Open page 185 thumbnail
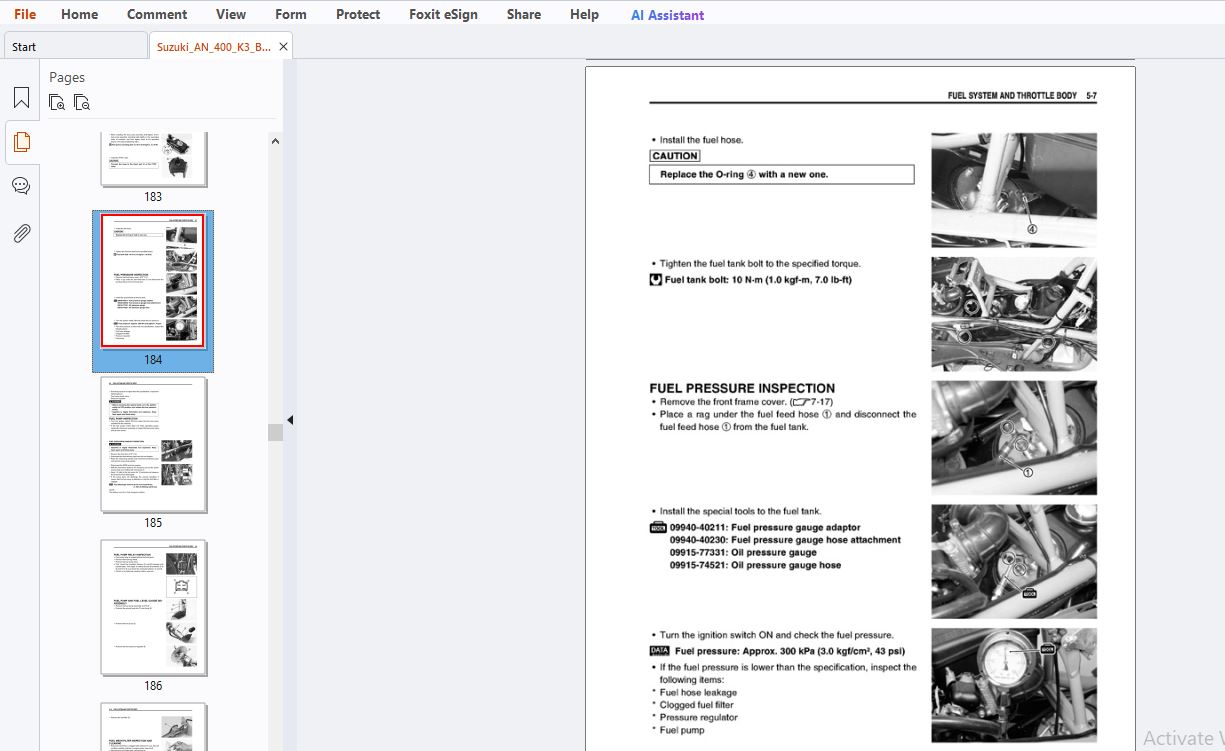The image size is (1225, 751). click(x=153, y=444)
